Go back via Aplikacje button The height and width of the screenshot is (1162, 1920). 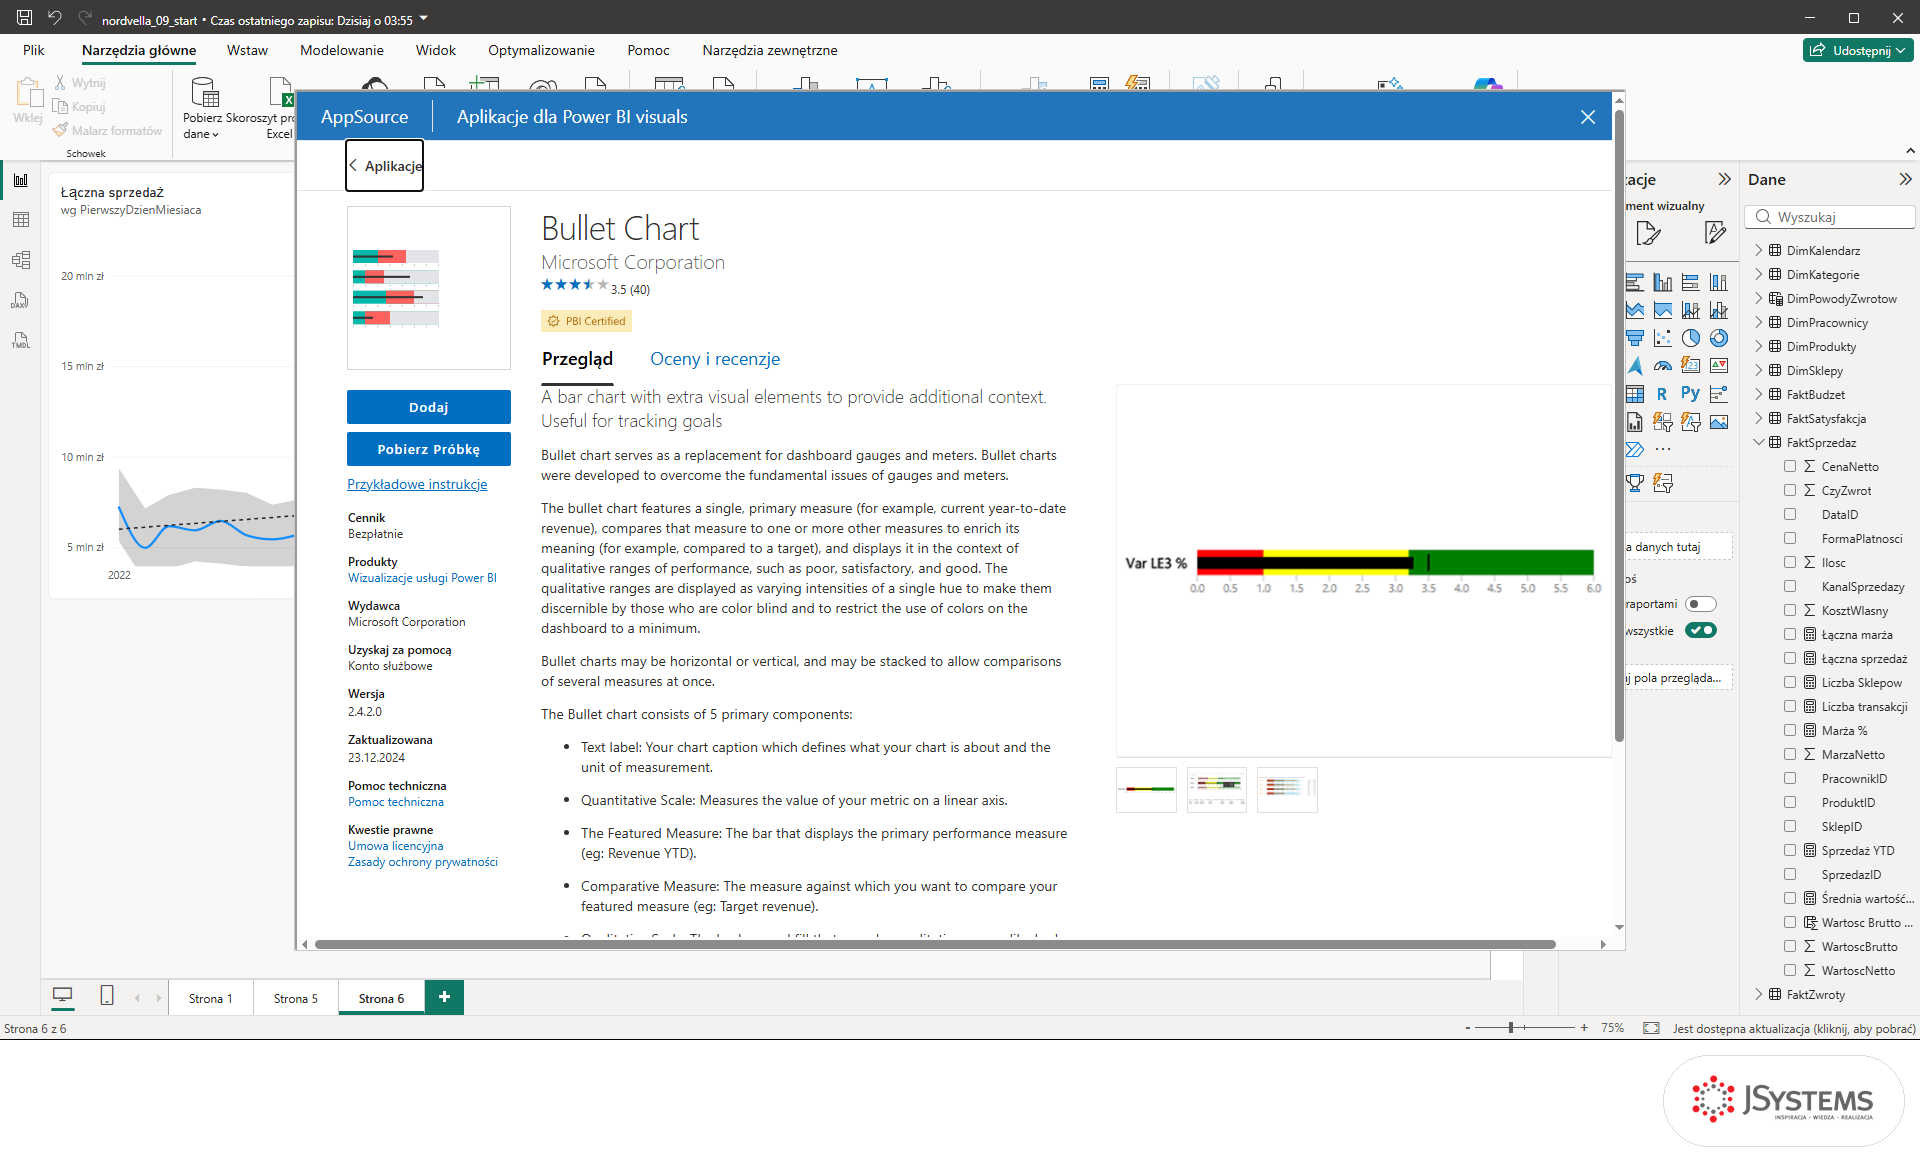tap(385, 166)
